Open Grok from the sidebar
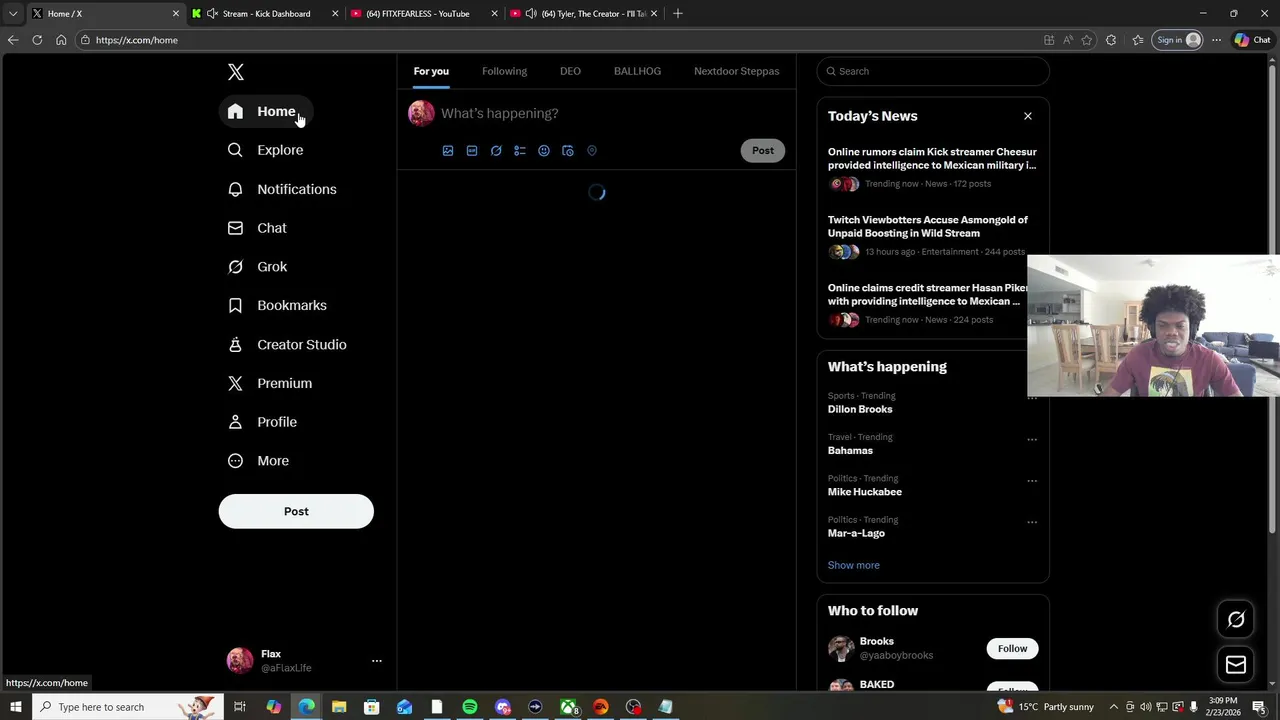This screenshot has width=1280, height=720. (258, 267)
